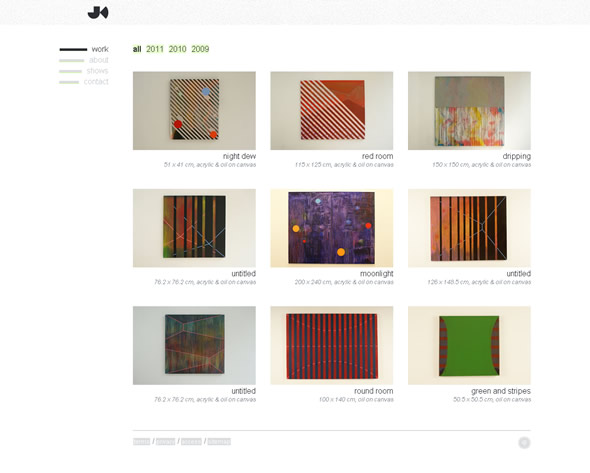Open the moonlight painting thumbnail

point(332,228)
